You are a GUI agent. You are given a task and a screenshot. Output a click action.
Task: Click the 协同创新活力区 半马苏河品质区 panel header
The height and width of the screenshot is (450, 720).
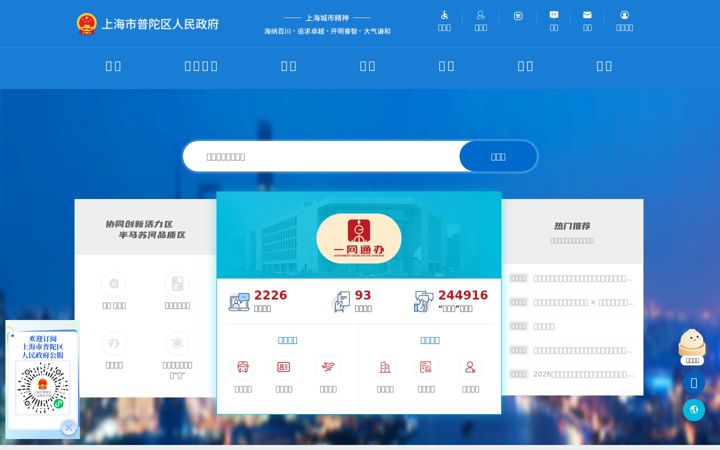pos(145,229)
